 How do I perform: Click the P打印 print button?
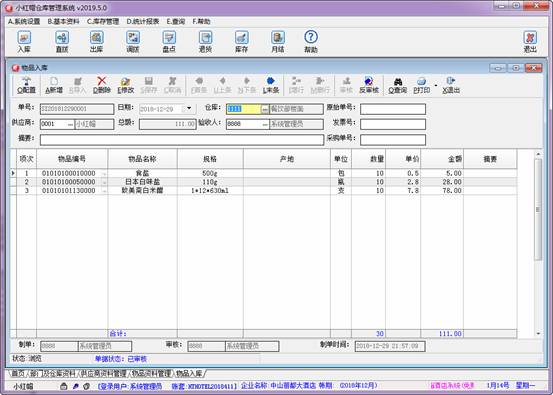point(421,85)
